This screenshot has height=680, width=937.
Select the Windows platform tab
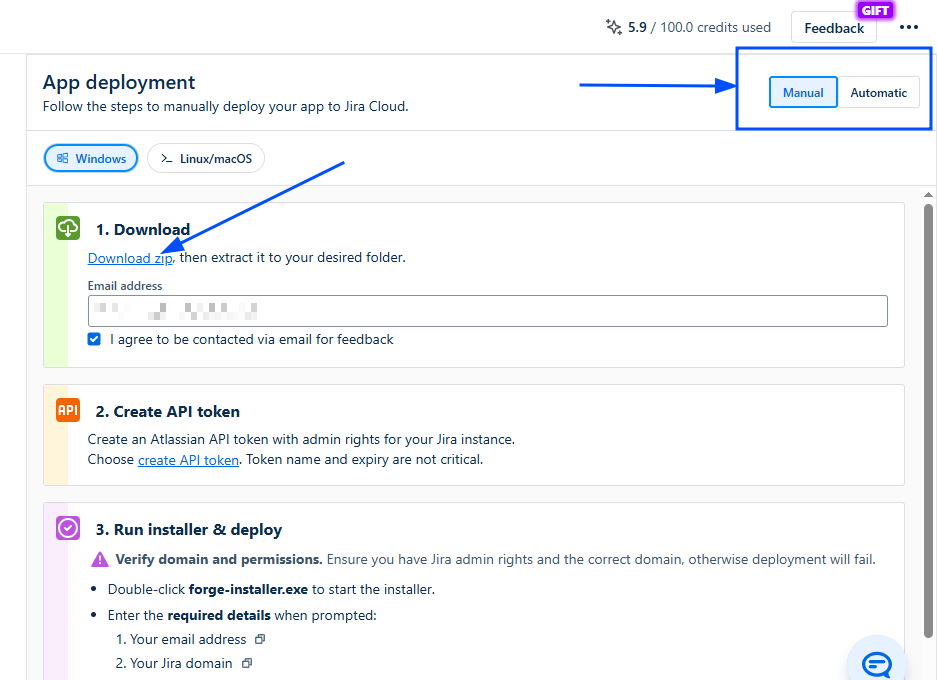pos(91,158)
